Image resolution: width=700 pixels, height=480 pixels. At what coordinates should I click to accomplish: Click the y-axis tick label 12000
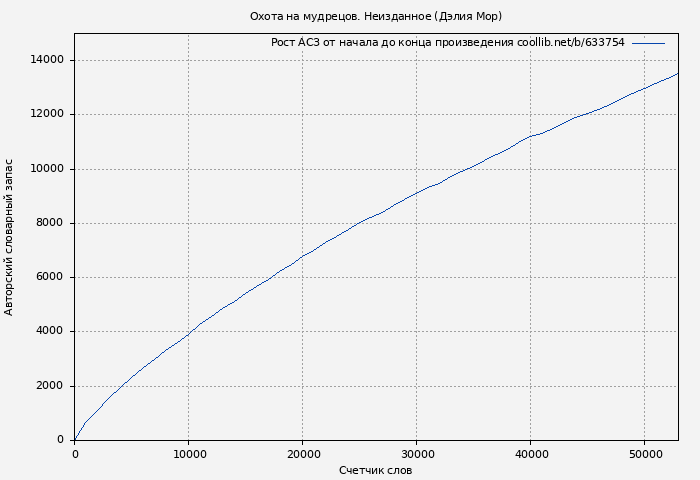pyautogui.click(x=47, y=114)
